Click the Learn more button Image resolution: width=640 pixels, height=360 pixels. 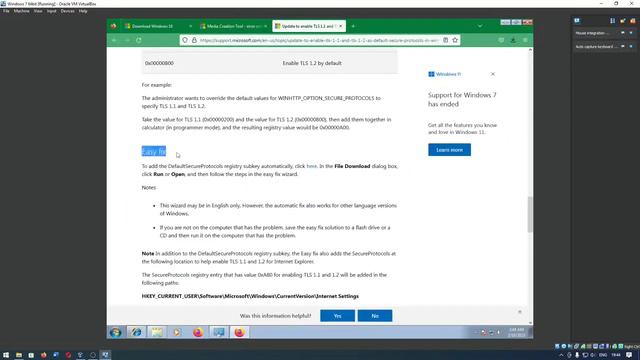pos(449,150)
